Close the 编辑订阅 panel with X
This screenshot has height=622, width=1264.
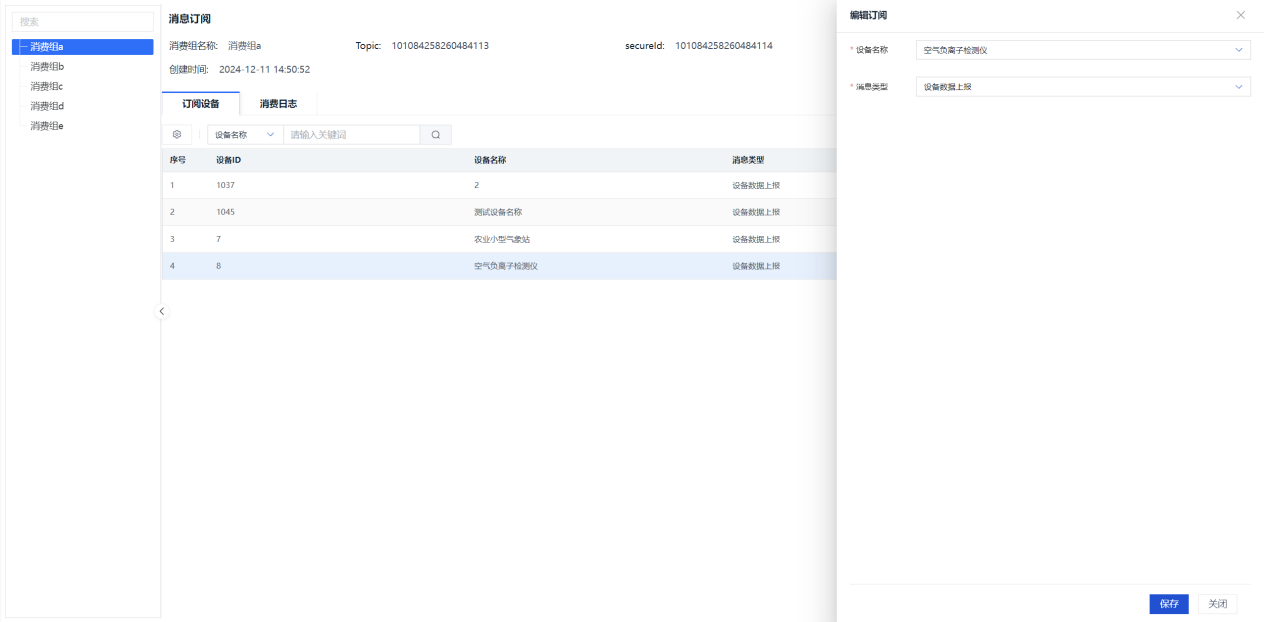[x=1241, y=15]
